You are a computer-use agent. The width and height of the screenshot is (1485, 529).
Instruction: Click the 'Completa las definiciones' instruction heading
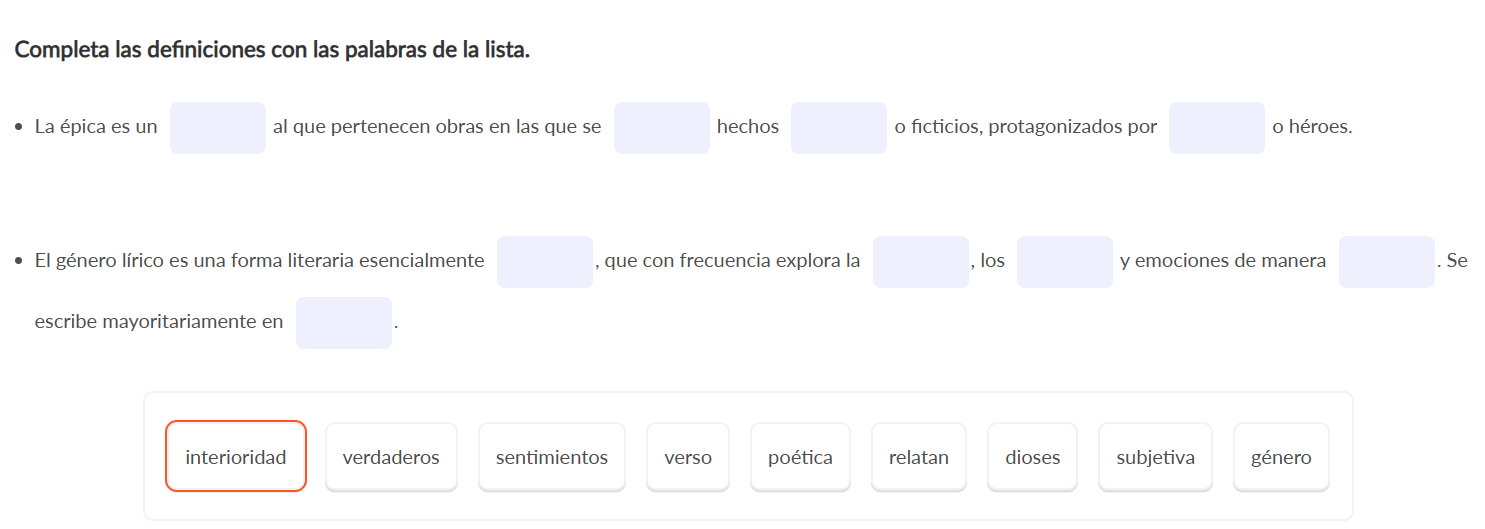(272, 50)
